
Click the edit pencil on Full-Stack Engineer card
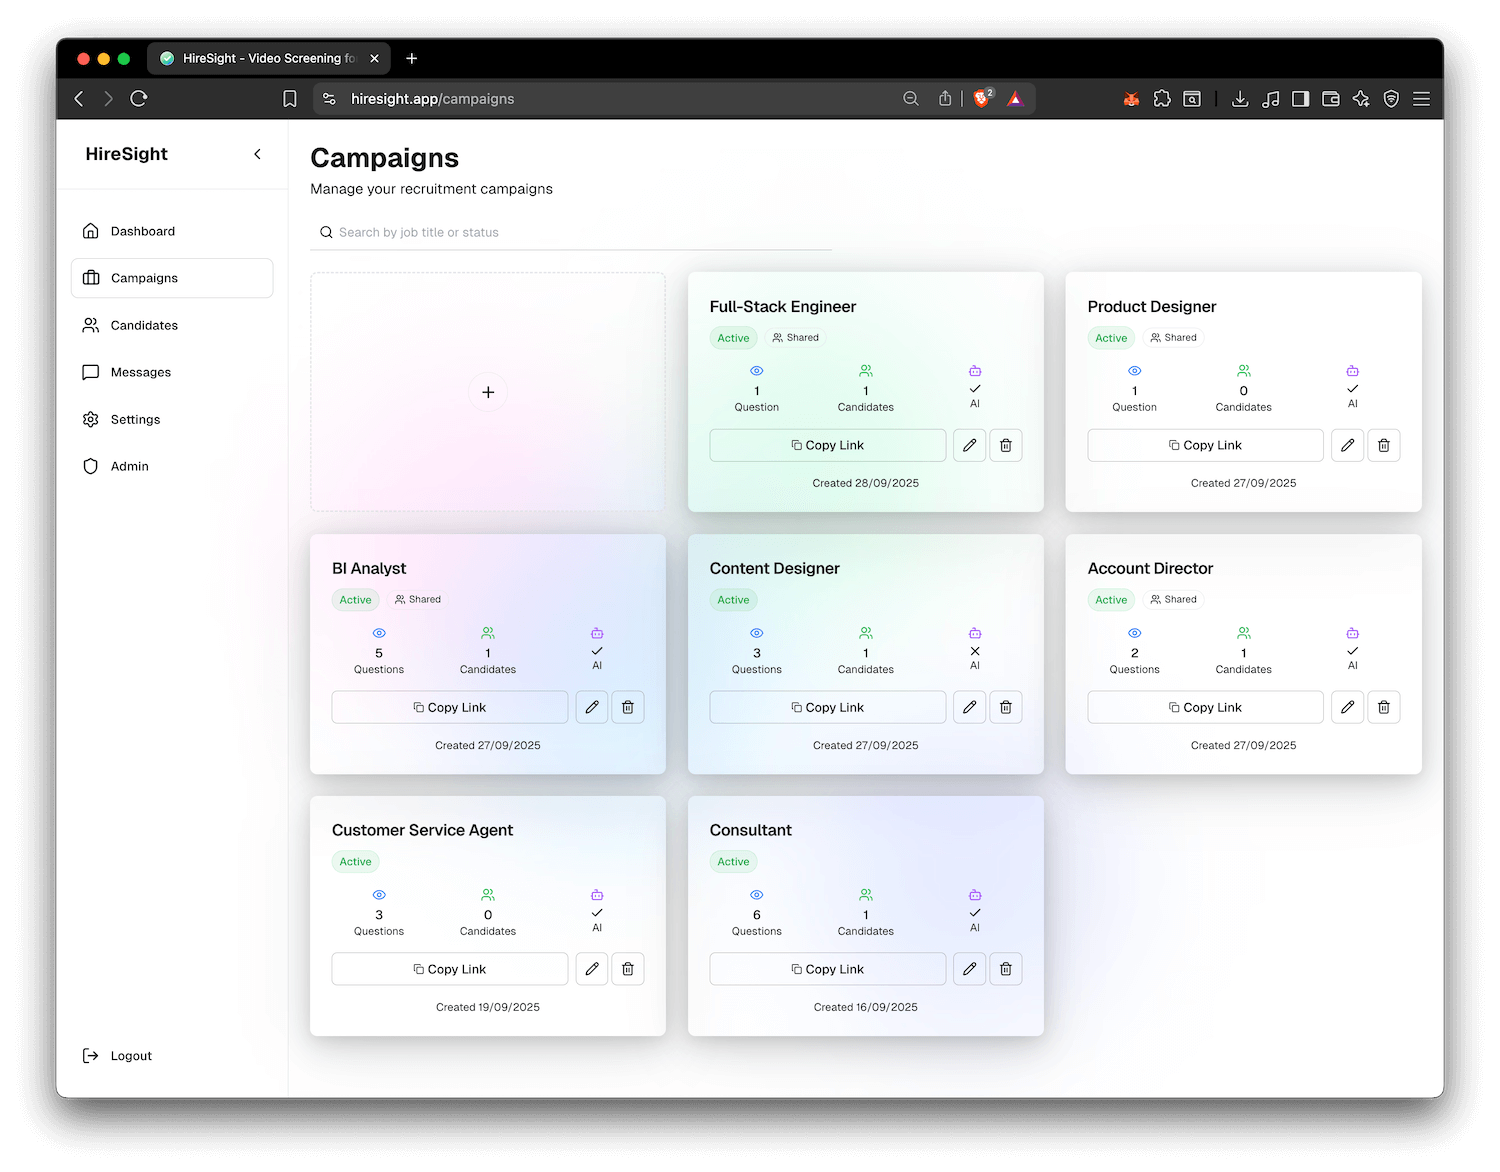click(969, 445)
